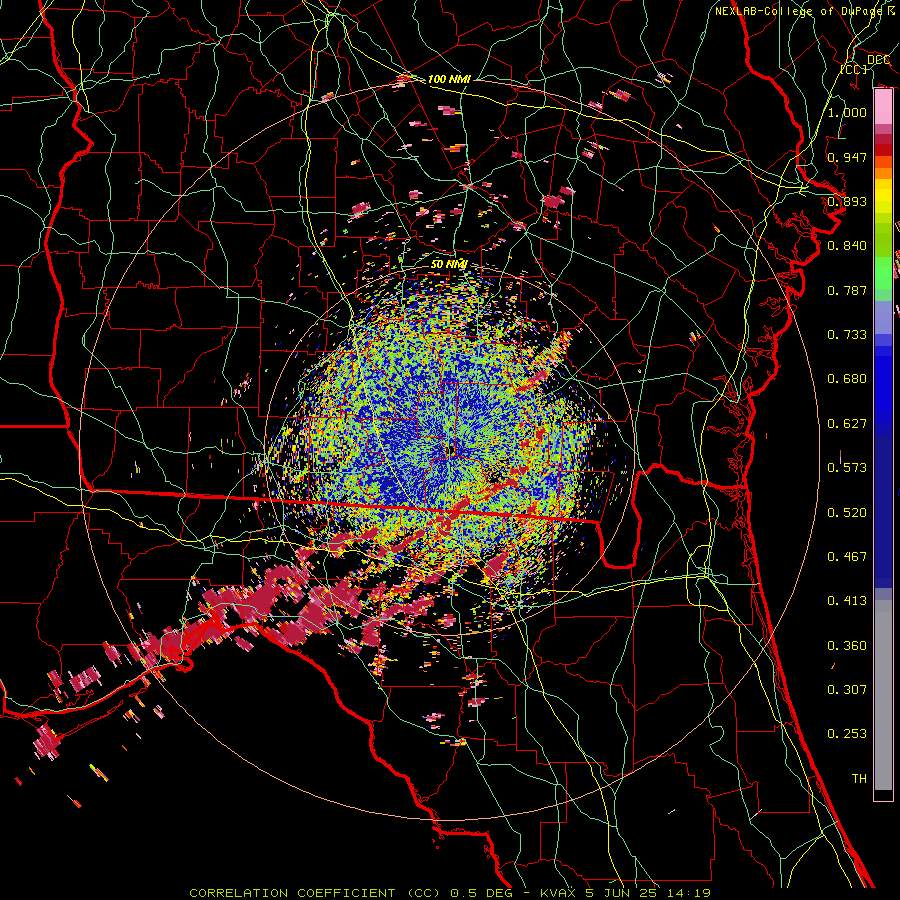Click the 0.627 scale value
Screen dimensions: 900x900
(847, 424)
